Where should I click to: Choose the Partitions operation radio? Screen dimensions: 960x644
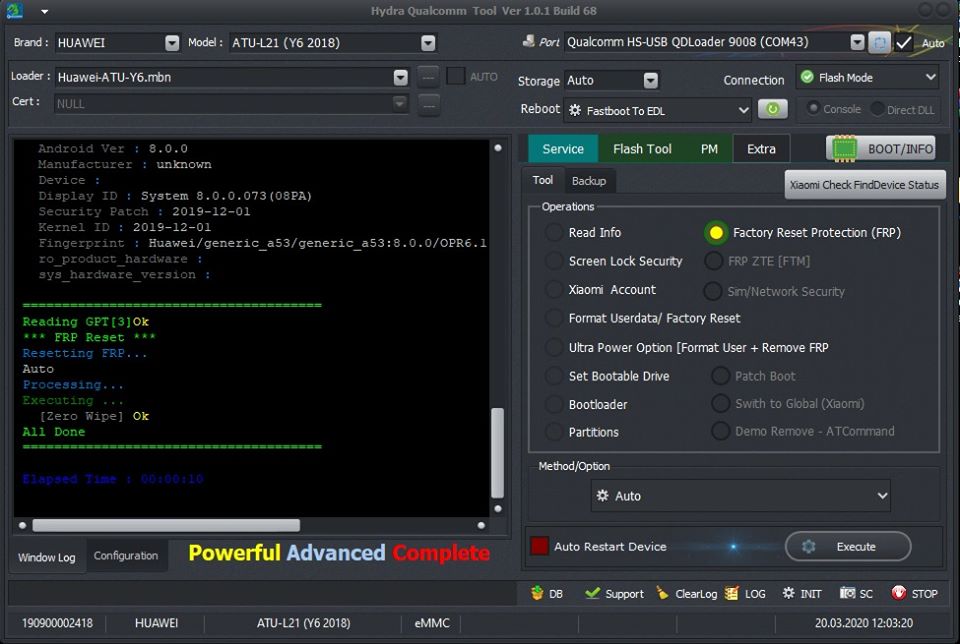click(554, 432)
